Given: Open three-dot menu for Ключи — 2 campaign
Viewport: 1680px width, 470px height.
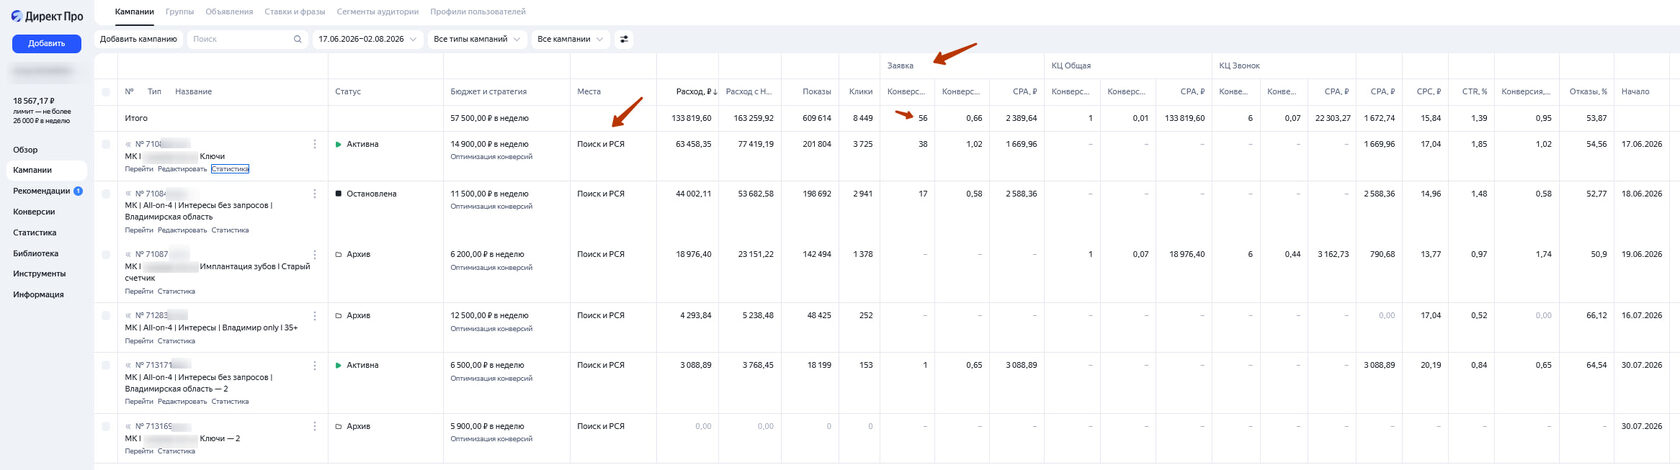Looking at the screenshot, I should [x=315, y=427].
